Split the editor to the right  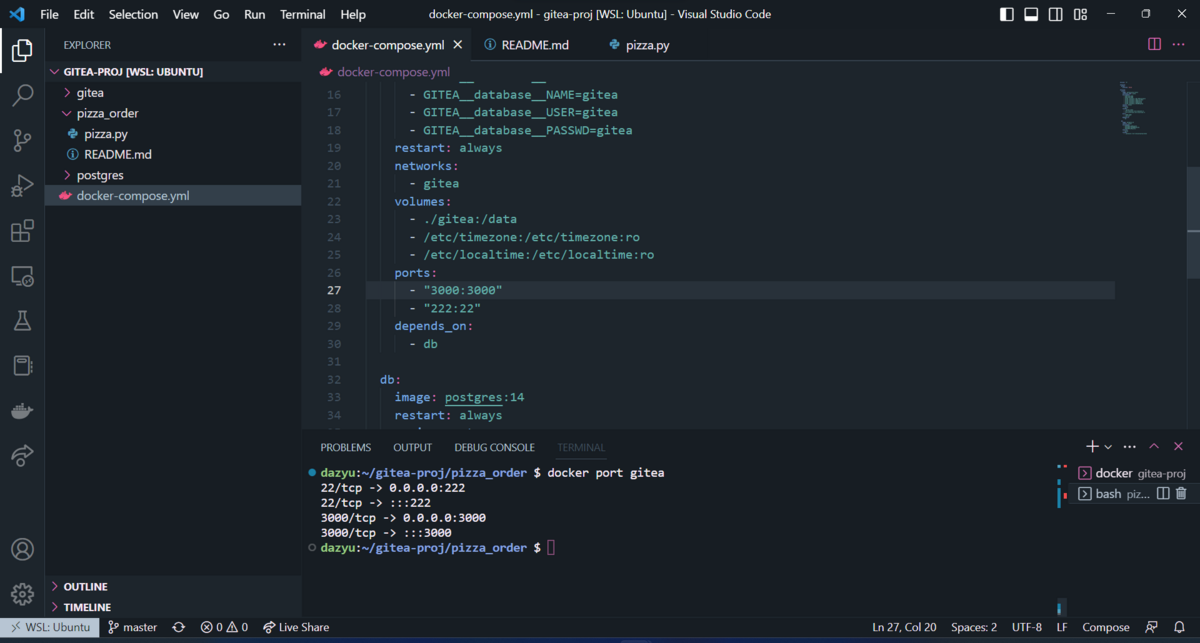[1154, 45]
